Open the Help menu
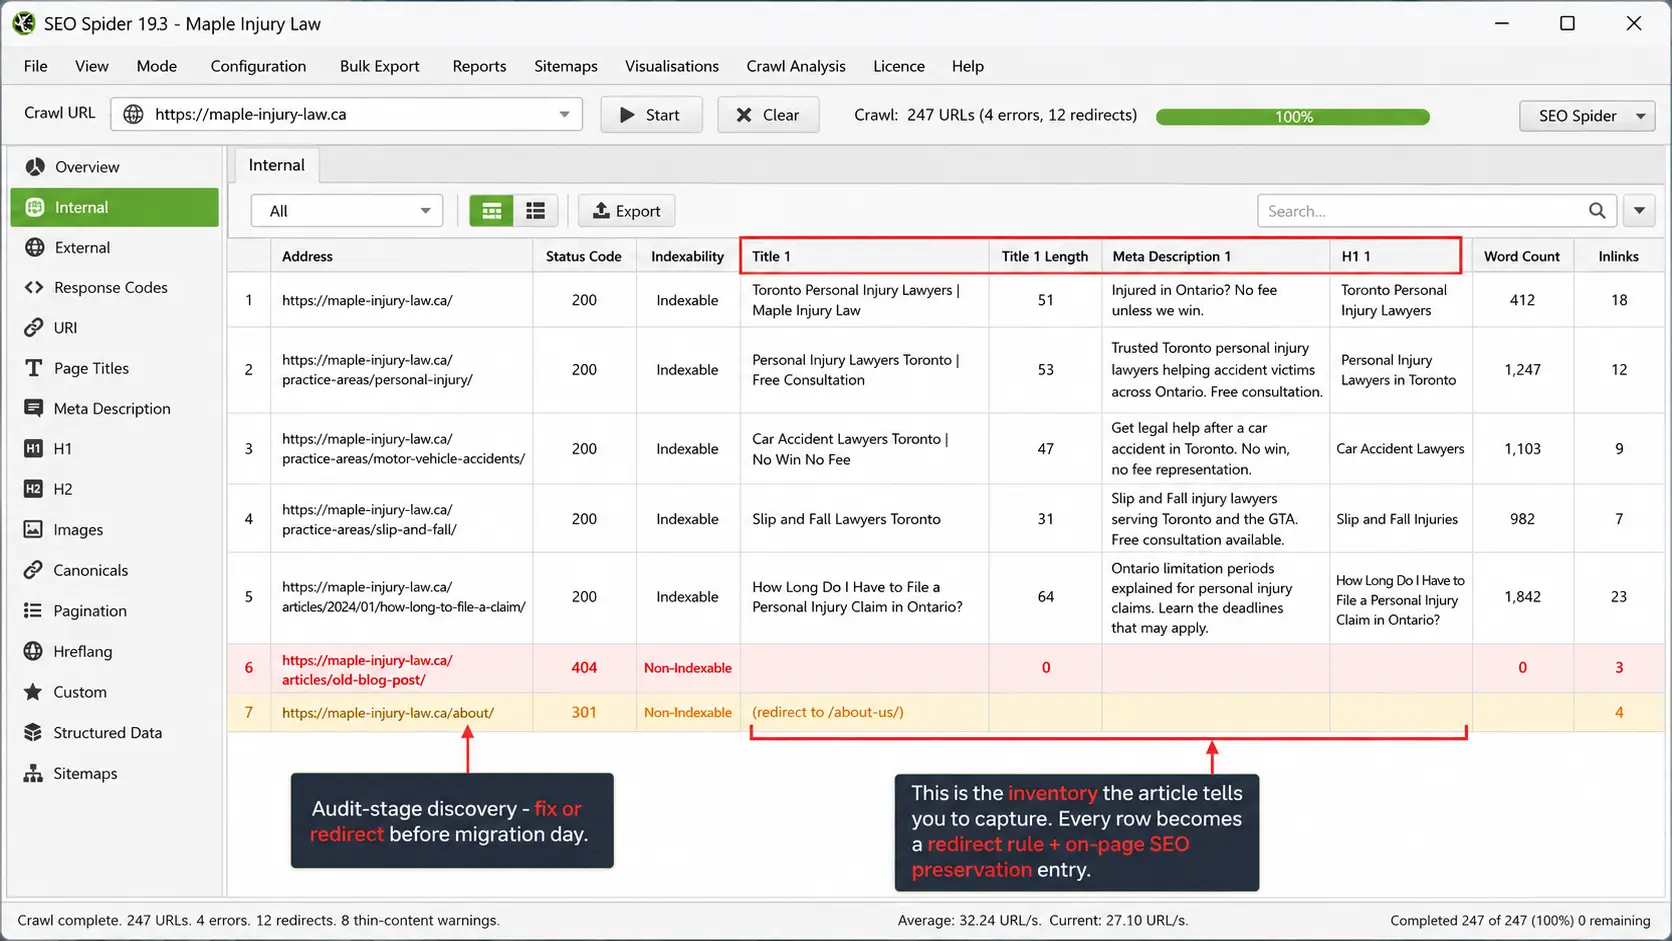 (968, 66)
